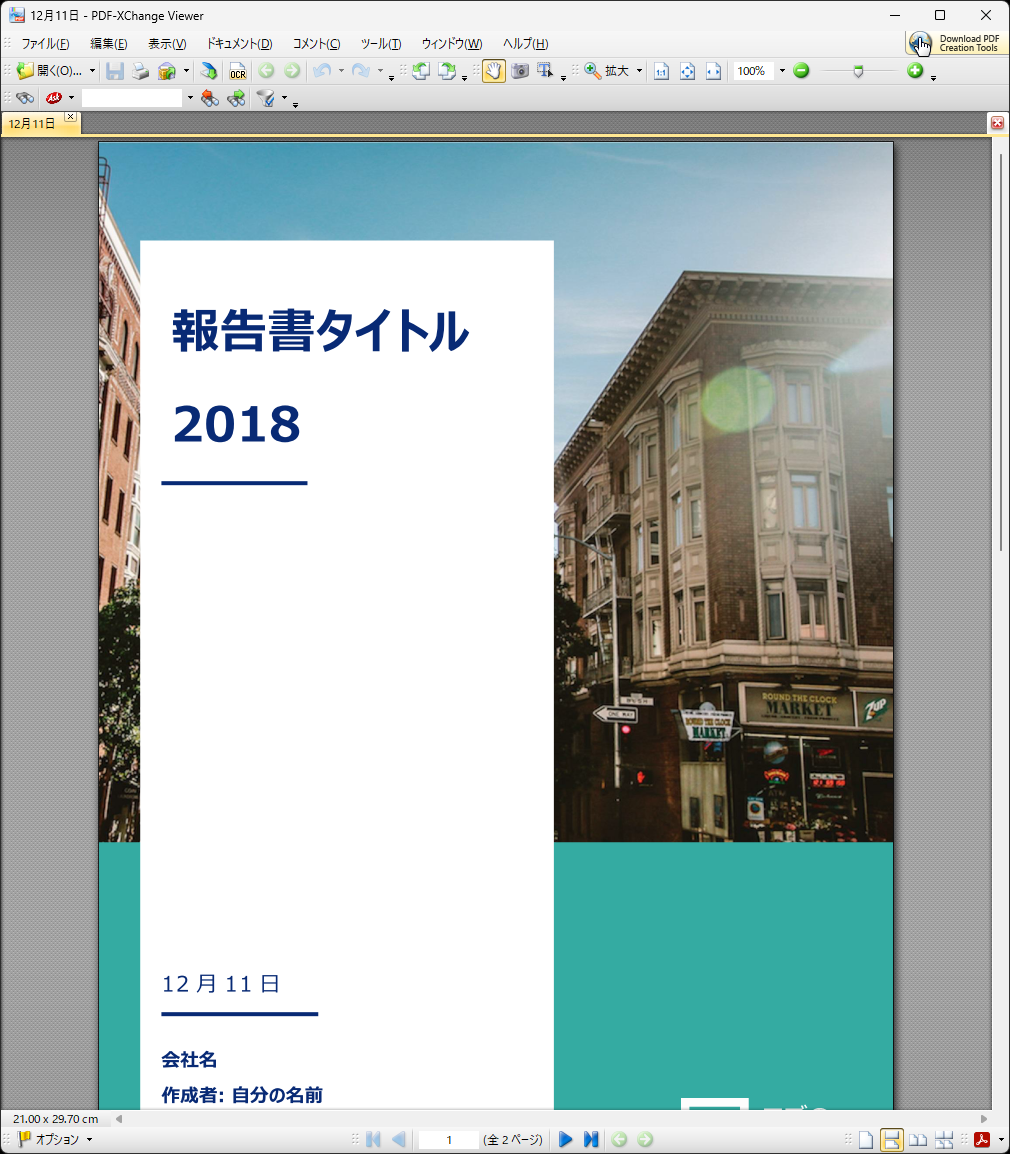Open the ドキュメント menu
The height and width of the screenshot is (1154, 1010).
pos(239,44)
